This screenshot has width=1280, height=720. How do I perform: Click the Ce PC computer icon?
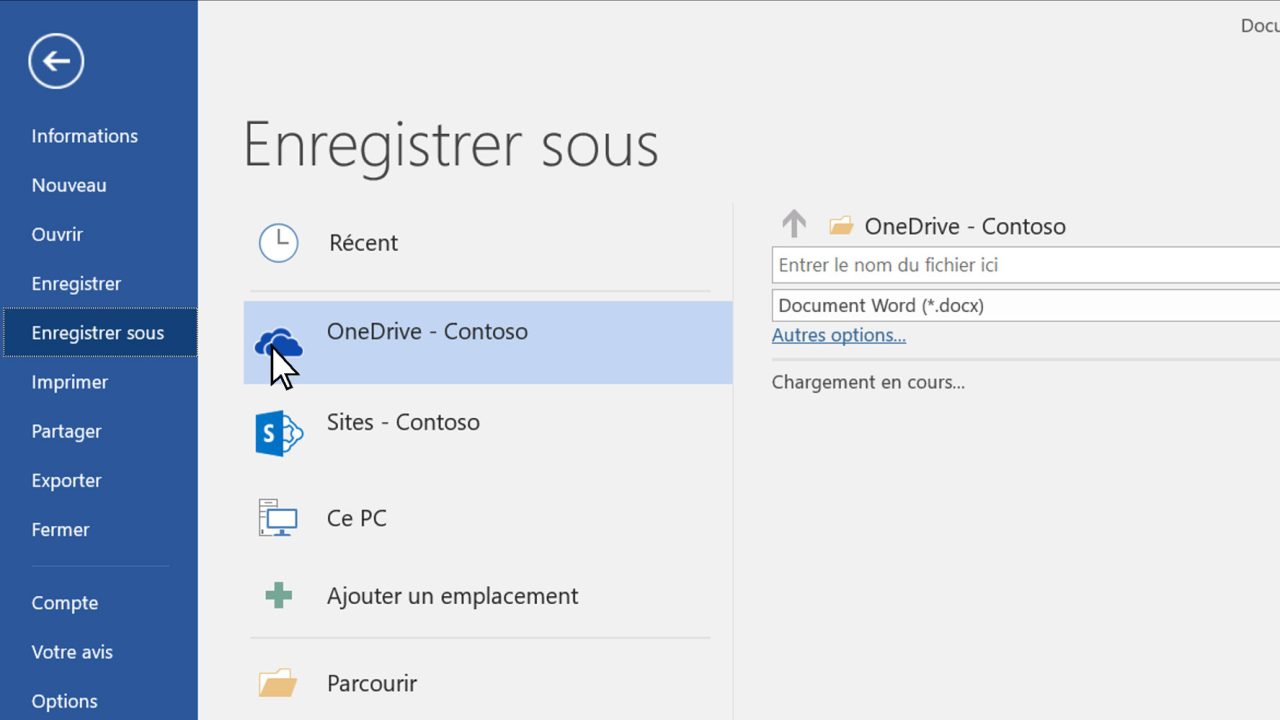pyautogui.click(x=278, y=518)
